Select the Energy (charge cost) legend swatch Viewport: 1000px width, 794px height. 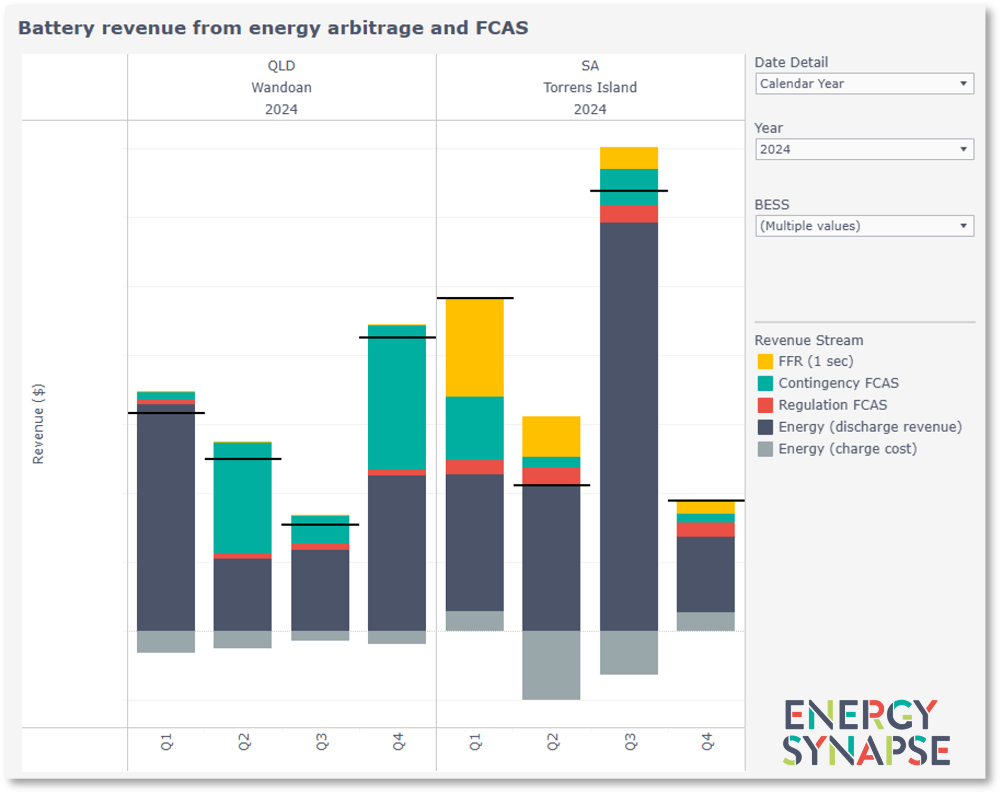click(765, 448)
